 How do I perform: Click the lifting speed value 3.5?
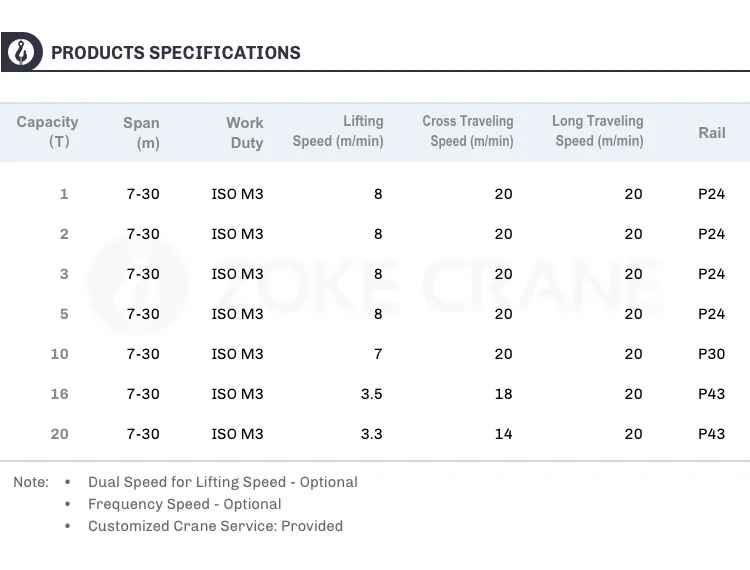[371, 394]
